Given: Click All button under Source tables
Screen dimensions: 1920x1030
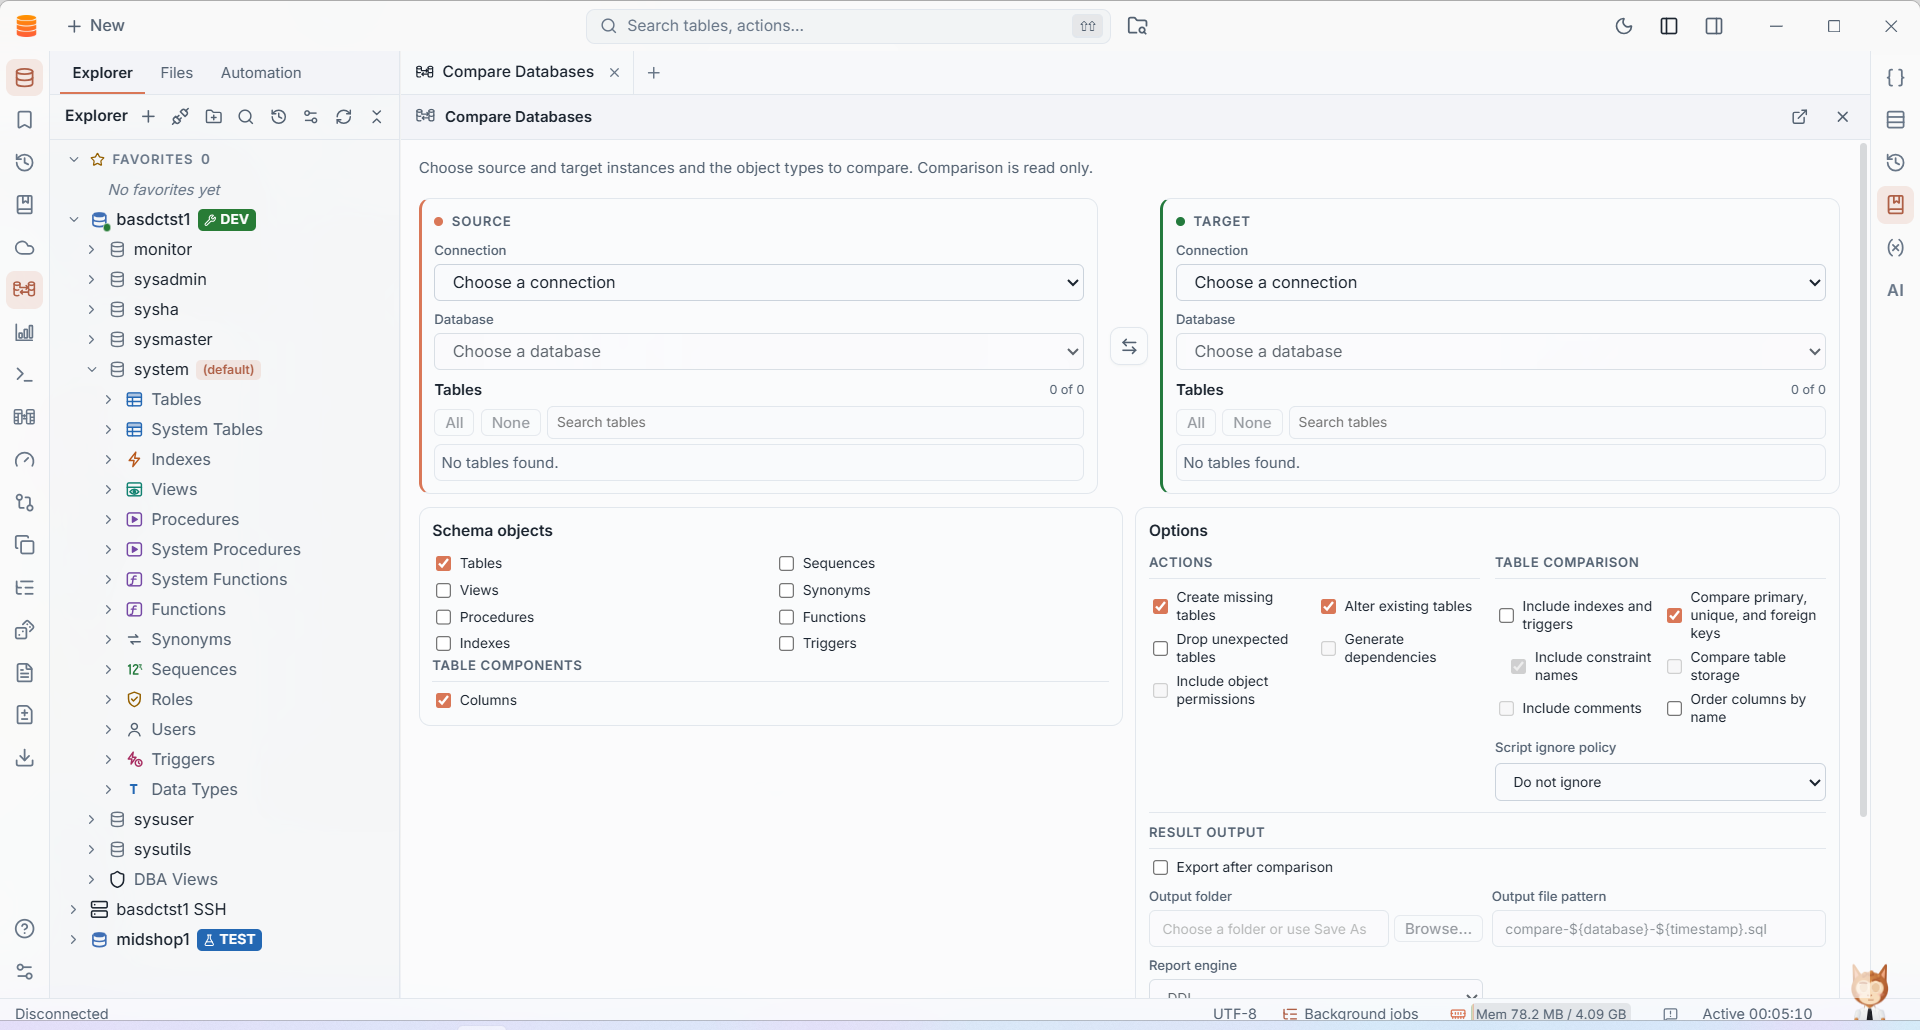Looking at the screenshot, I should coord(454,423).
